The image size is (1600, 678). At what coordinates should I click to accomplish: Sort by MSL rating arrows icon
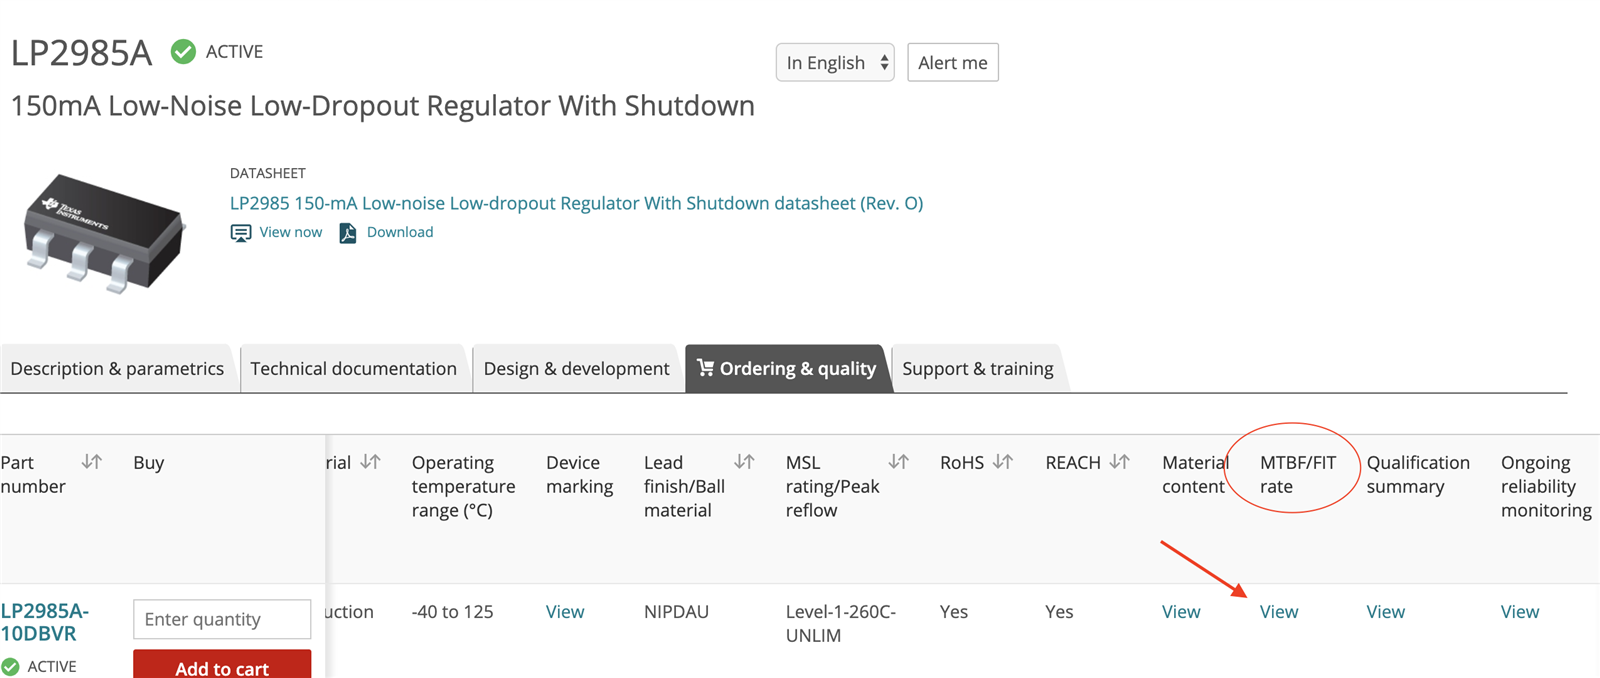coord(898,462)
